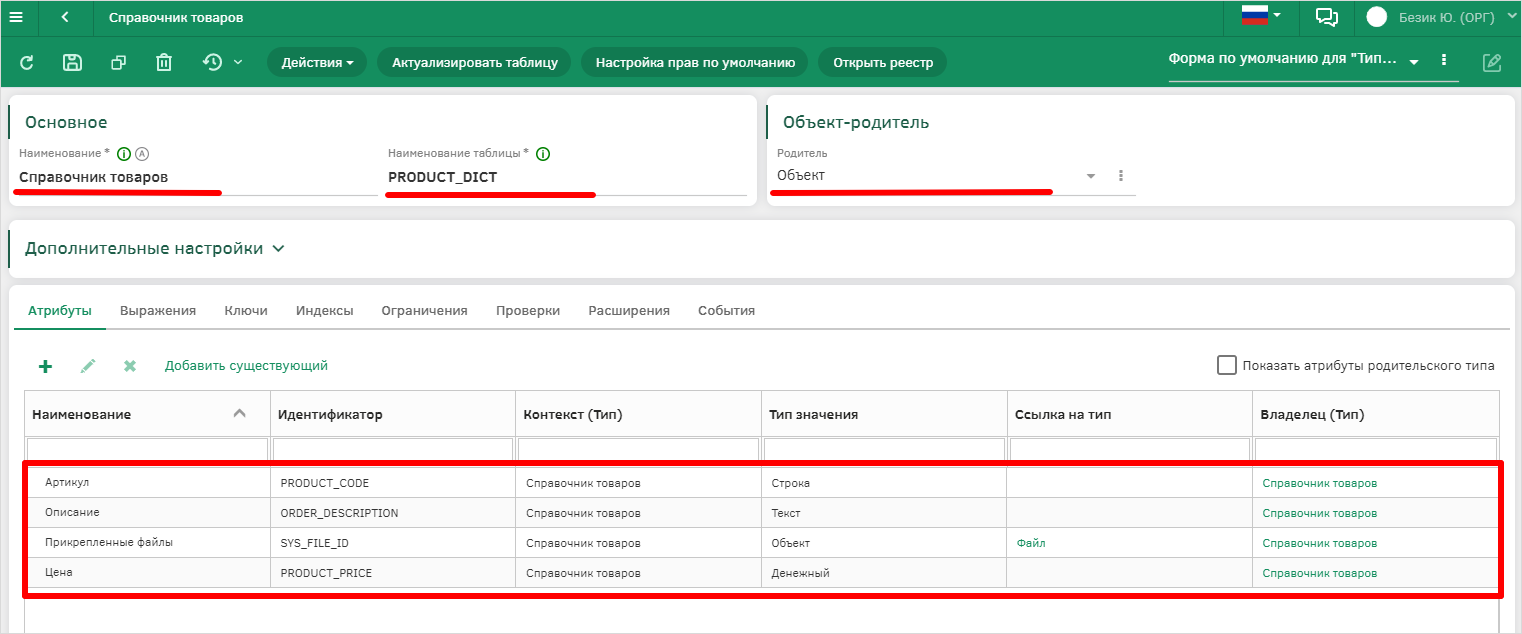
Task: Click the Идентификатор column header
Action: click(x=393, y=414)
